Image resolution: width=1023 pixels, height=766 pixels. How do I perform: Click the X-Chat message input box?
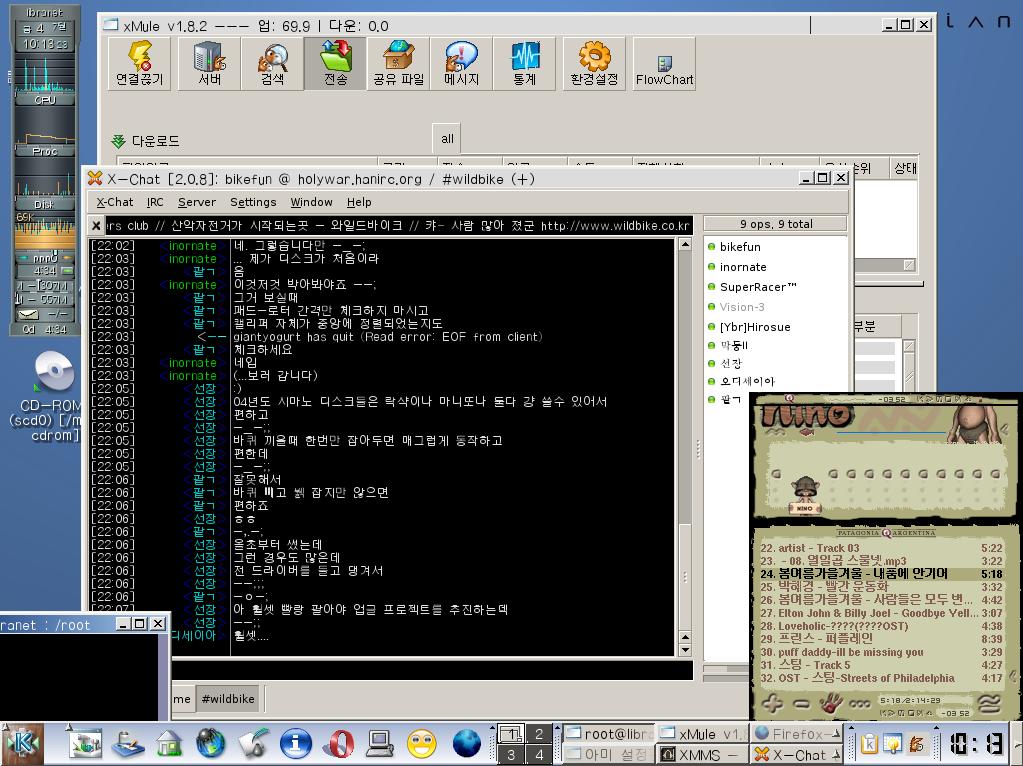[x=432, y=670]
